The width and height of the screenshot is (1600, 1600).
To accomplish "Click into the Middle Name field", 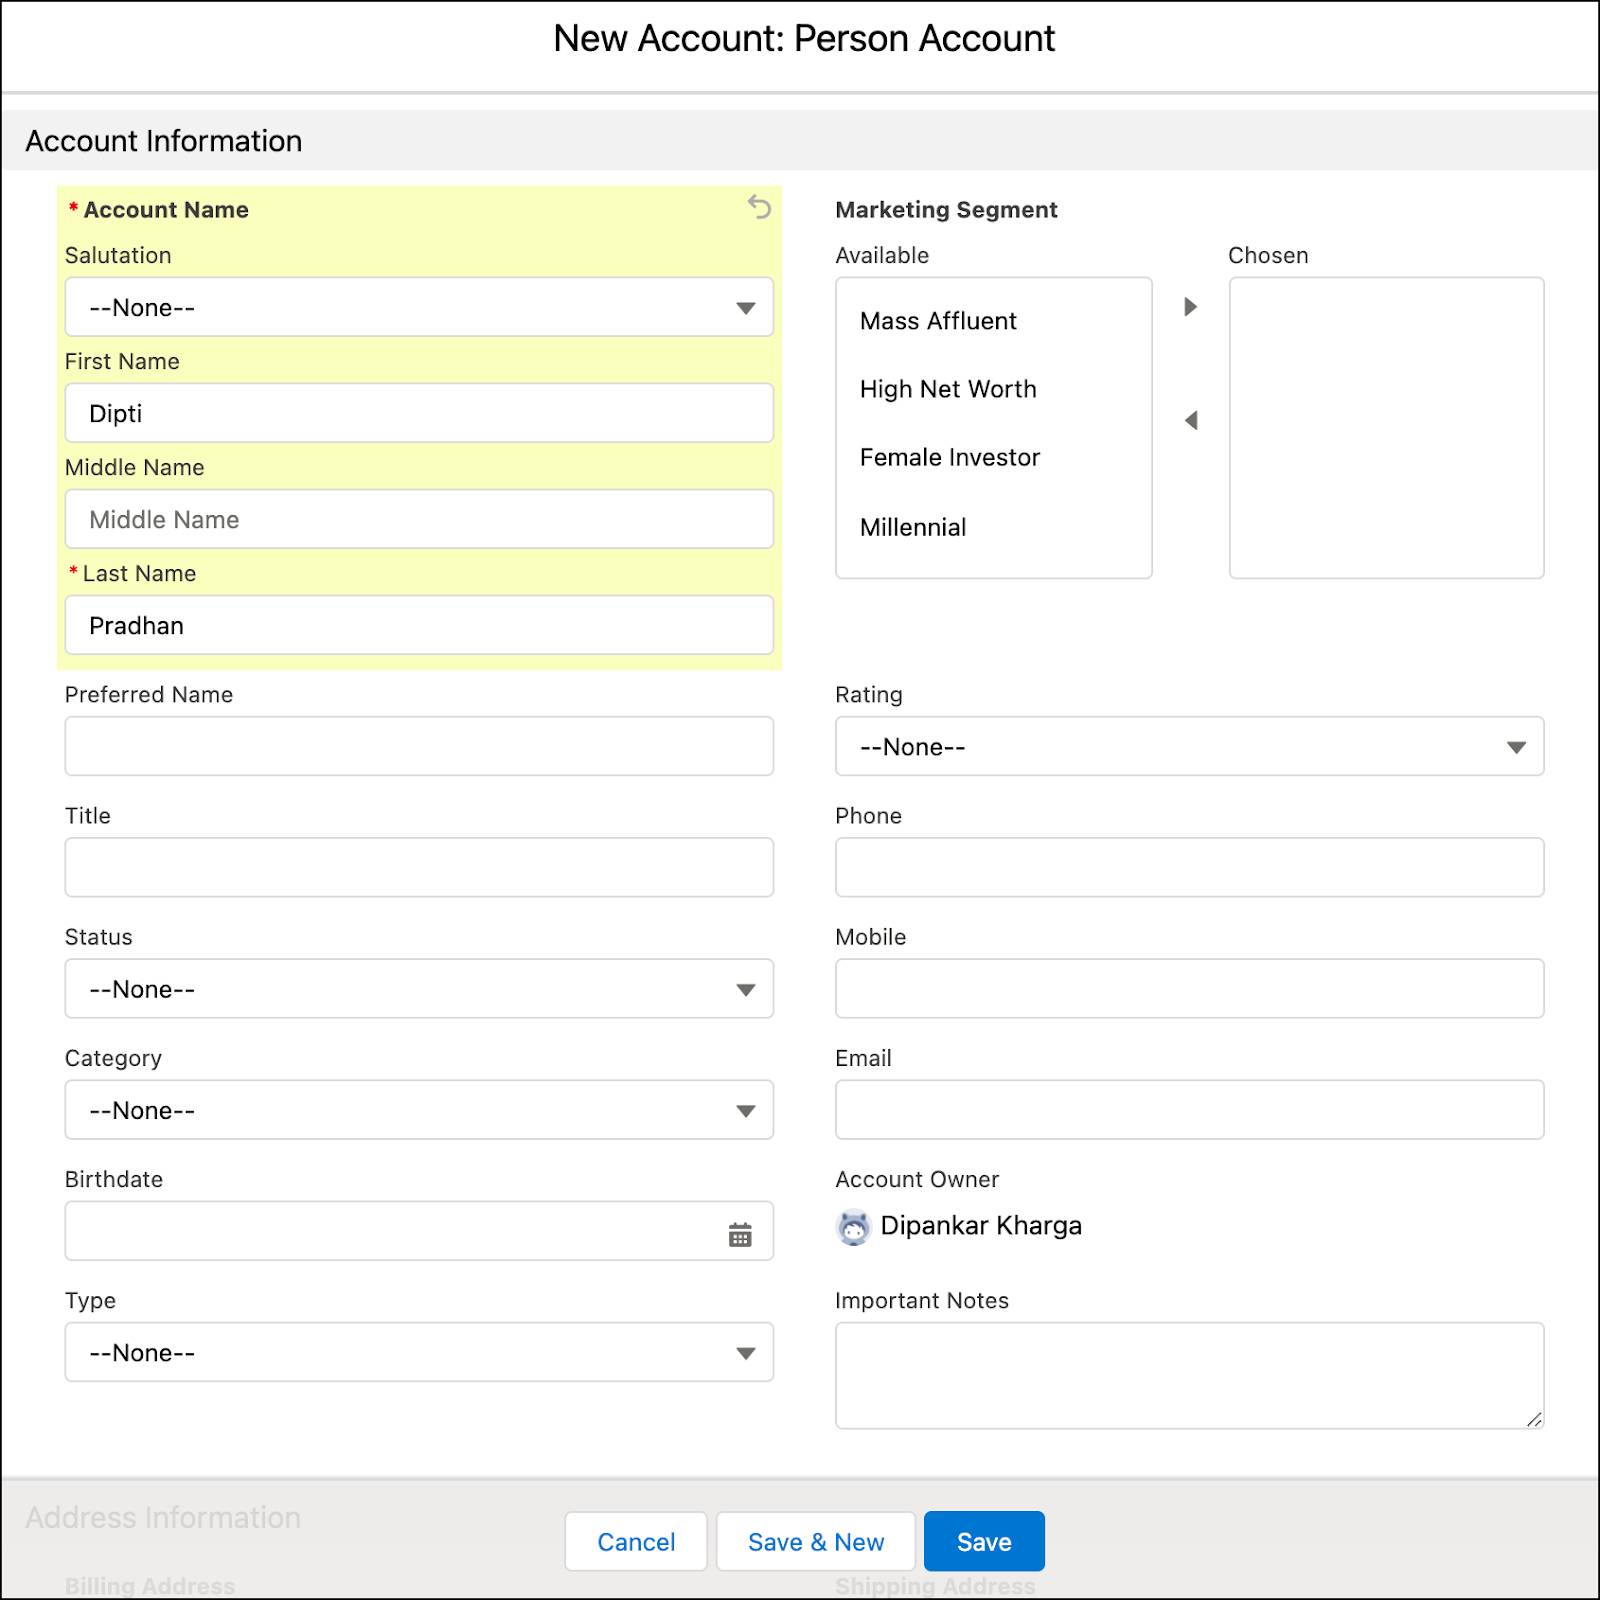I will point(419,519).
